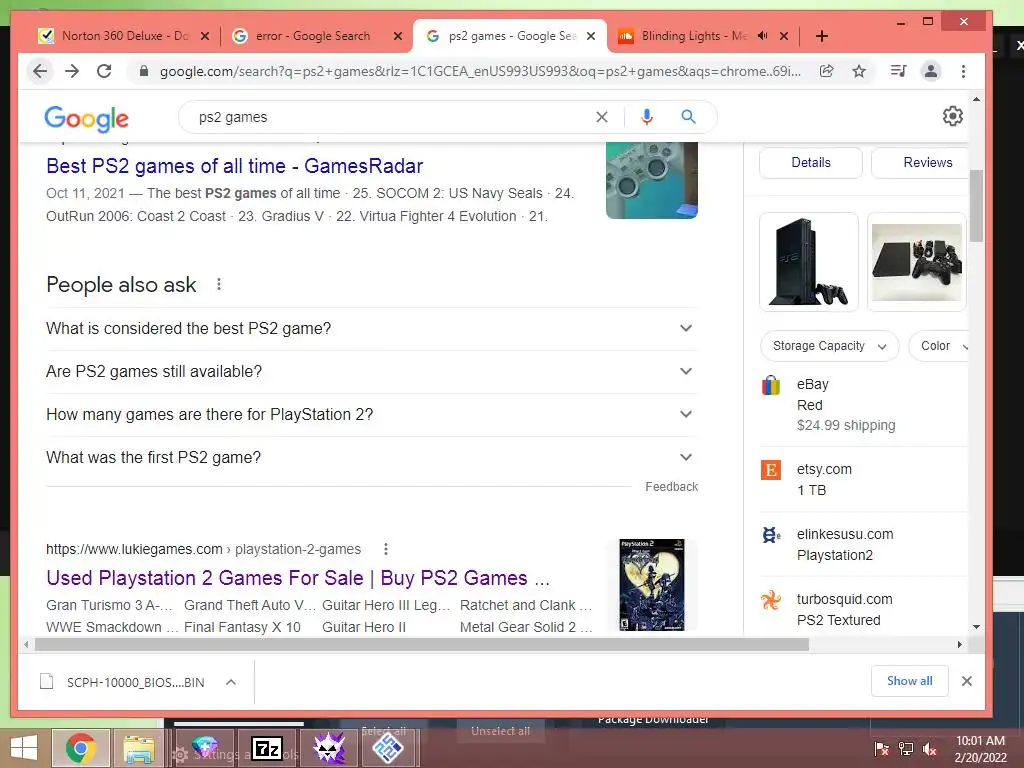Open Chrome profile avatar menu

click(x=931, y=71)
